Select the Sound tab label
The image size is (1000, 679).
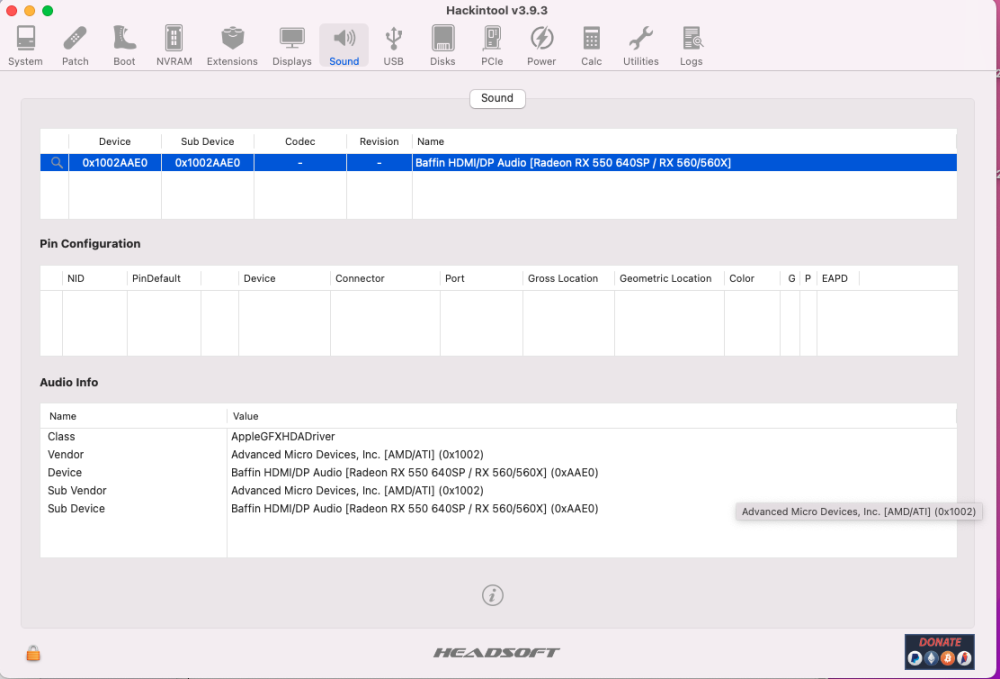click(497, 98)
